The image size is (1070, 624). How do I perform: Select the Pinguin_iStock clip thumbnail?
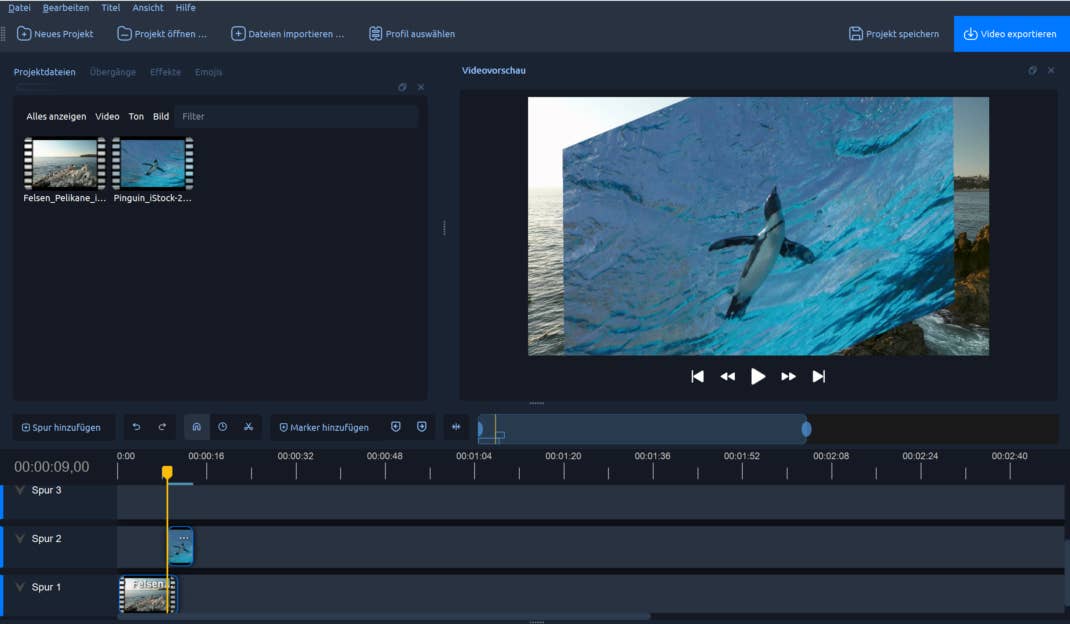[x=152, y=162]
